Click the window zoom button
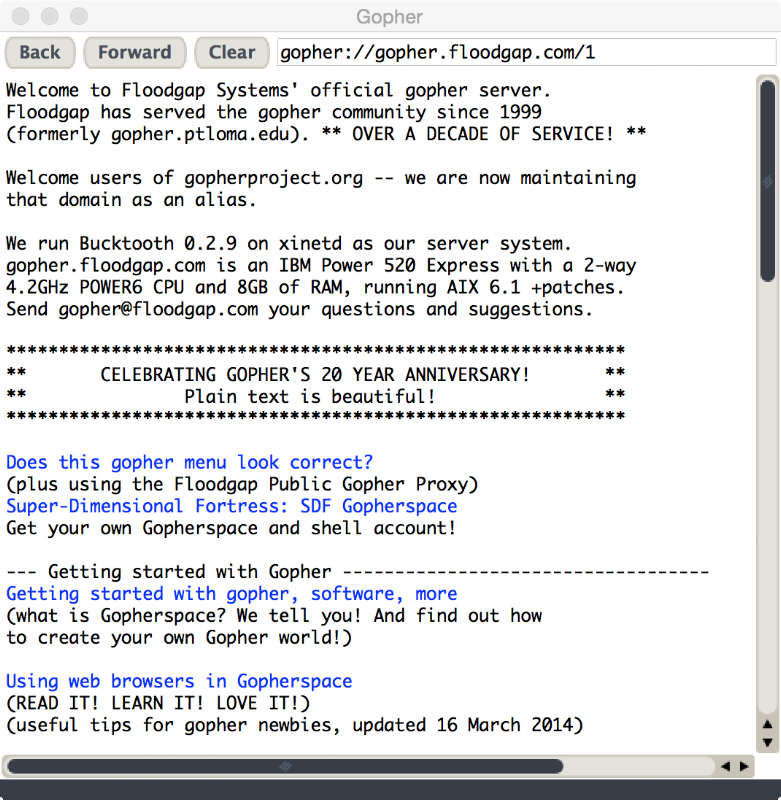This screenshot has height=800, width=781. (x=79, y=16)
